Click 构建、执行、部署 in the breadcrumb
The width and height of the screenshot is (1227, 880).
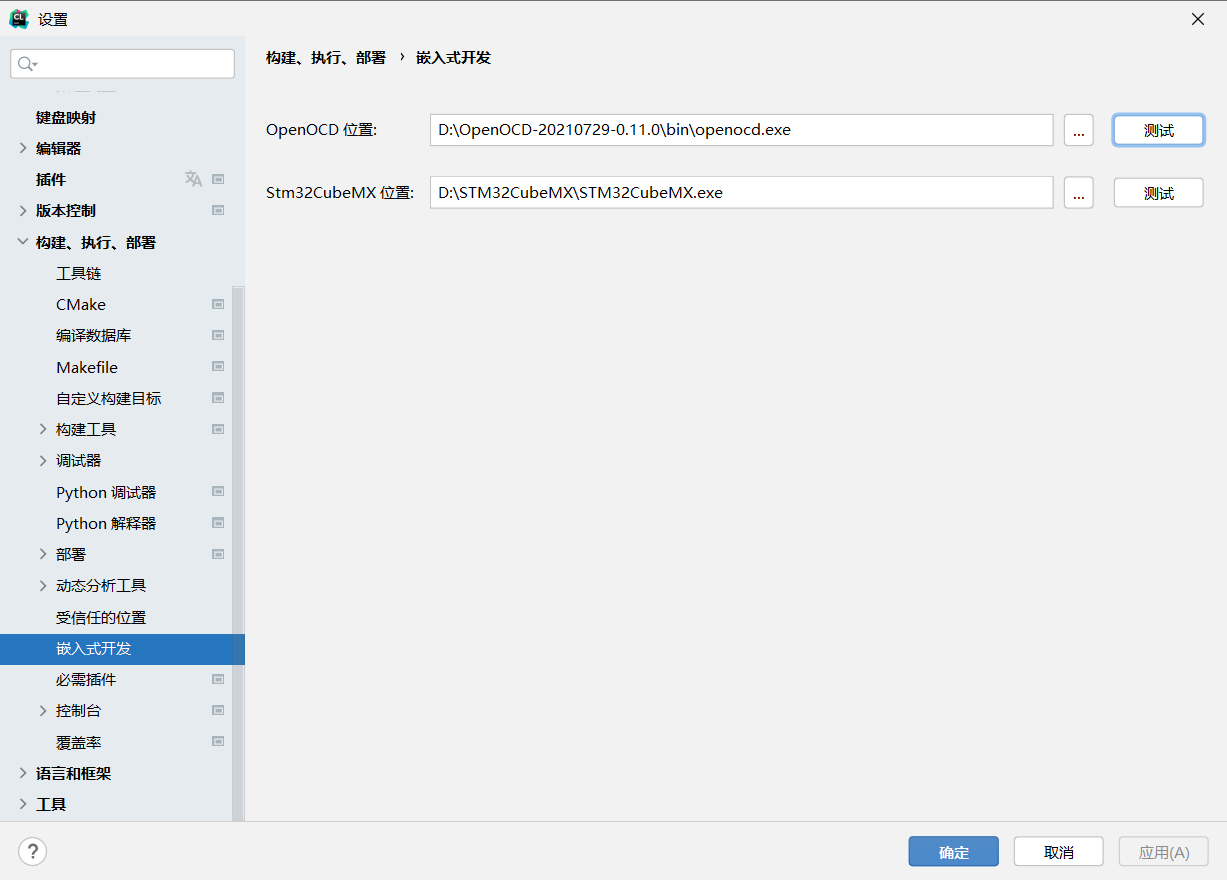coord(326,58)
